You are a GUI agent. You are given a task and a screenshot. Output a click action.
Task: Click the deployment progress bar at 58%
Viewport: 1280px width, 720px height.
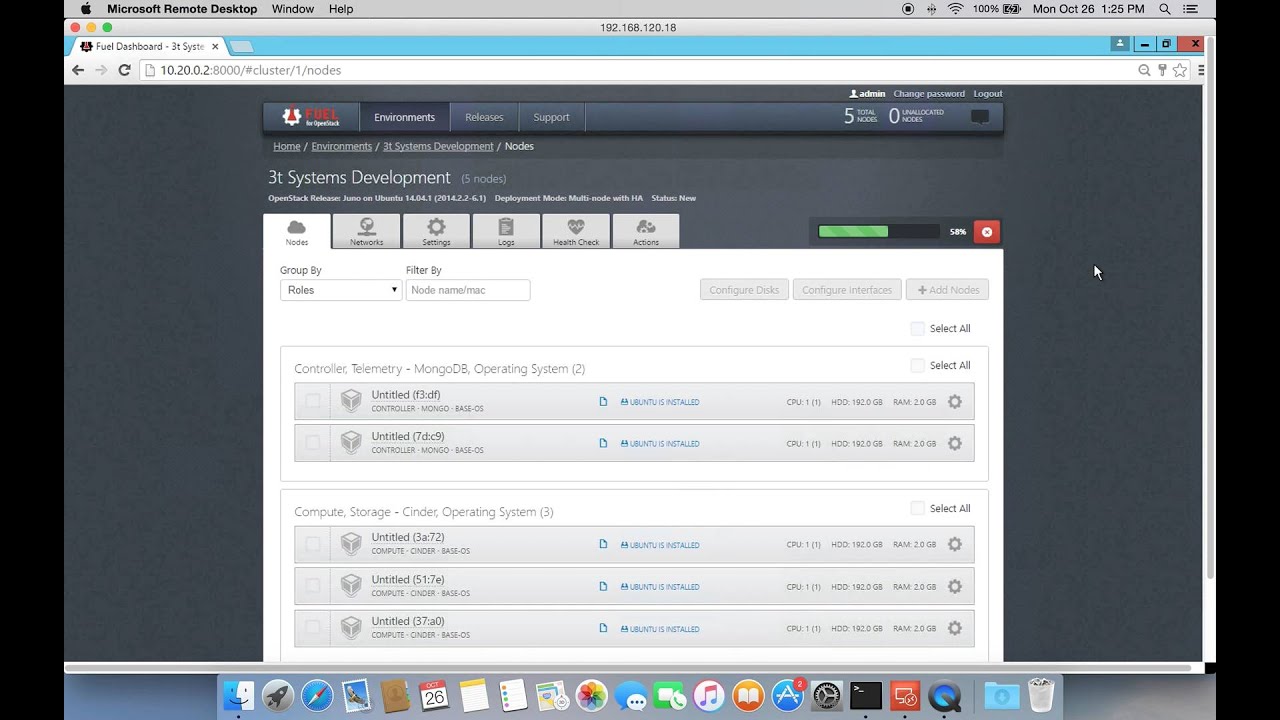click(878, 232)
